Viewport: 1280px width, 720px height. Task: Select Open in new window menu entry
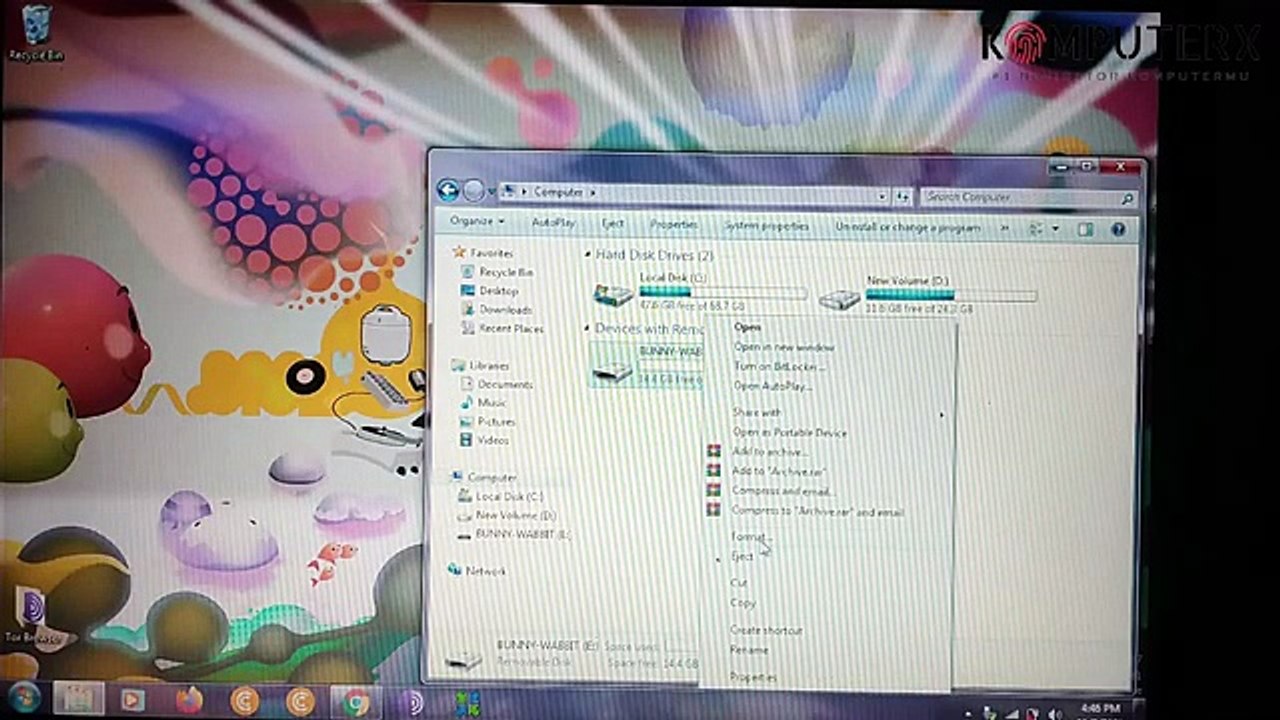[x=784, y=347]
